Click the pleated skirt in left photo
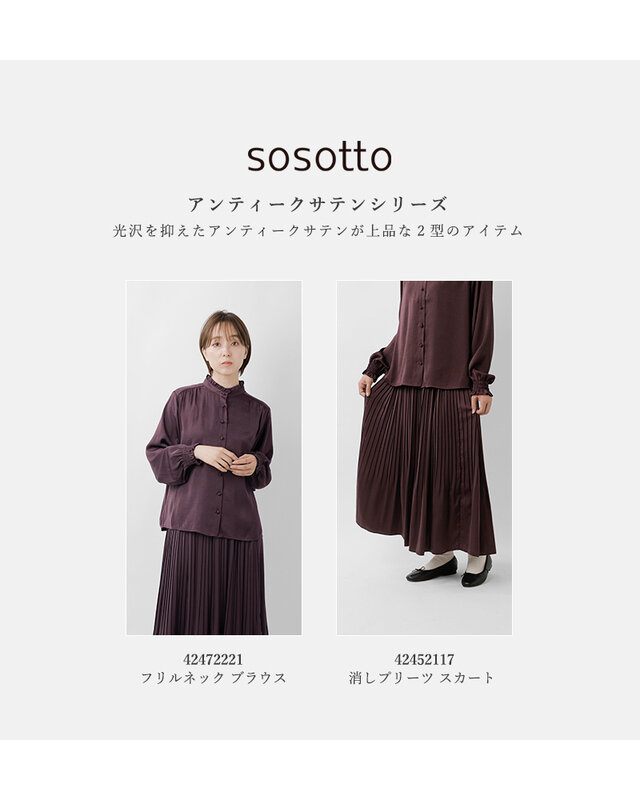 tap(210, 583)
